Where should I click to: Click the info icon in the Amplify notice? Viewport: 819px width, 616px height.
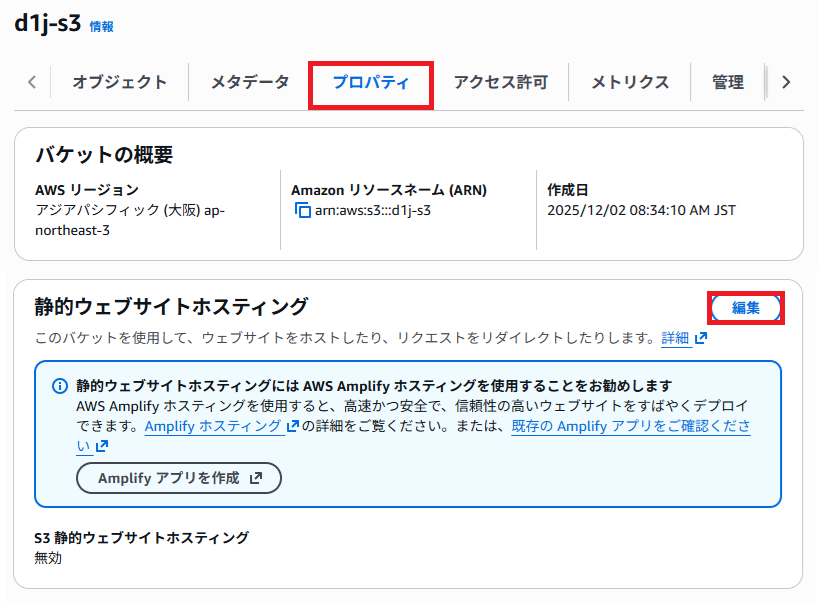59,386
